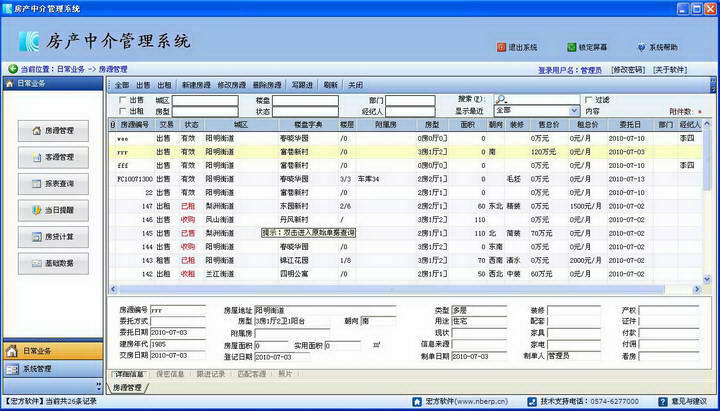Click 修改房源 toolbar button
Image resolution: width=720 pixels, height=411 pixels.
coord(232,85)
